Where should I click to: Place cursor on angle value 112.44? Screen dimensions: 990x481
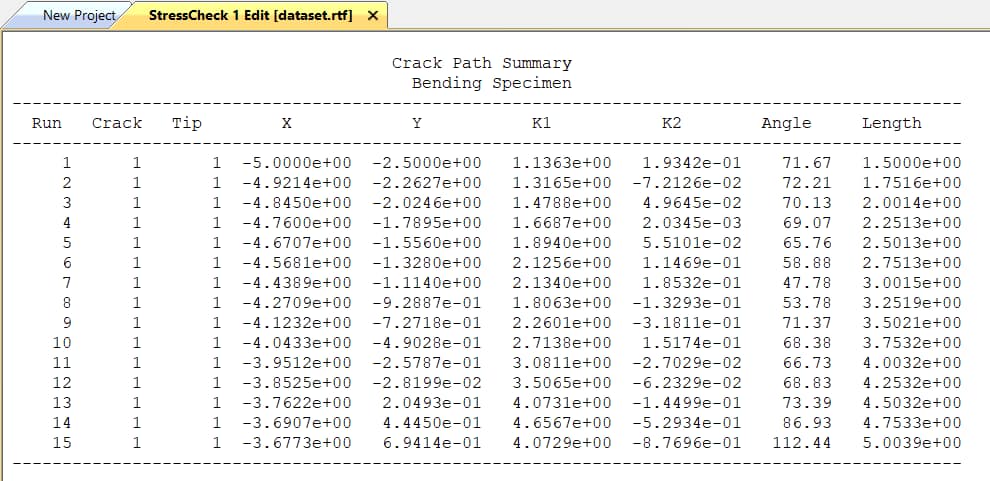[x=802, y=443]
